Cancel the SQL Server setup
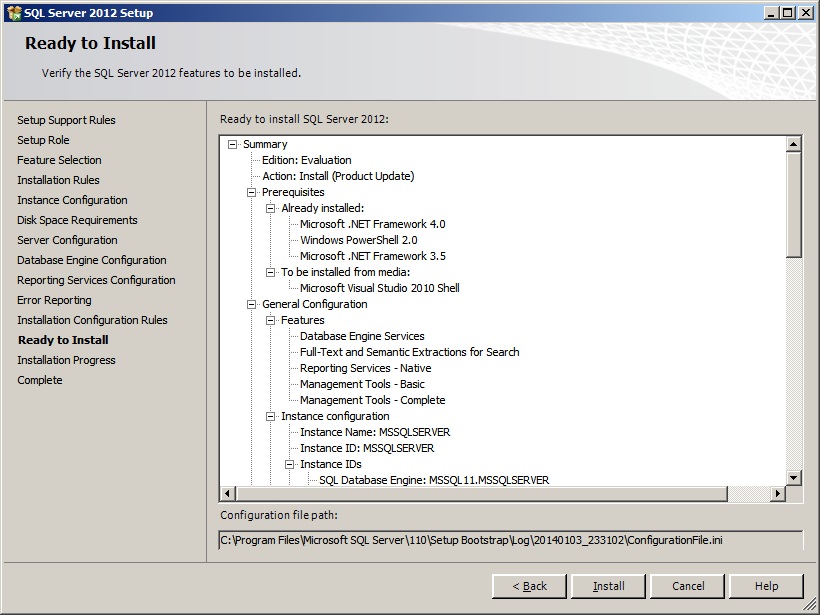 [x=688, y=586]
